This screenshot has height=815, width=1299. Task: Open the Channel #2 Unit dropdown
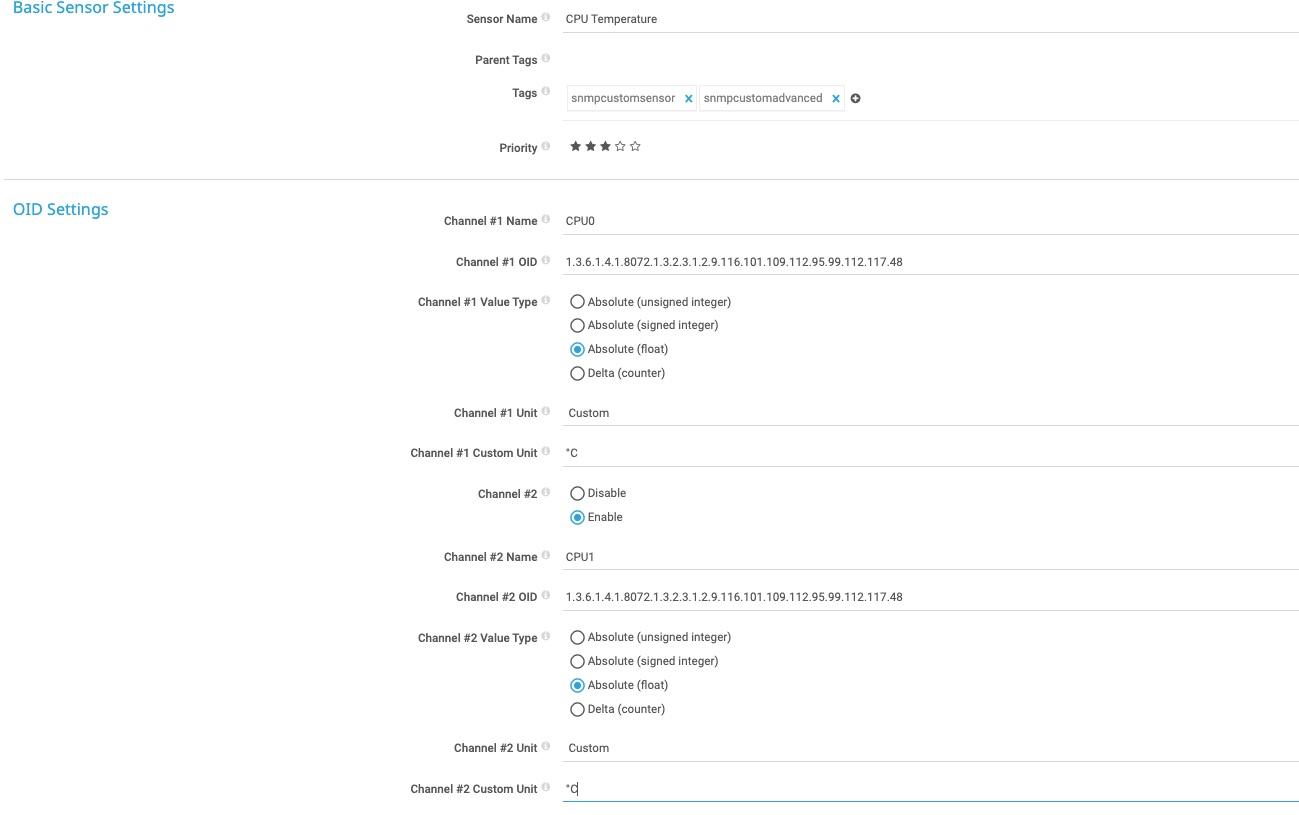click(x=930, y=748)
